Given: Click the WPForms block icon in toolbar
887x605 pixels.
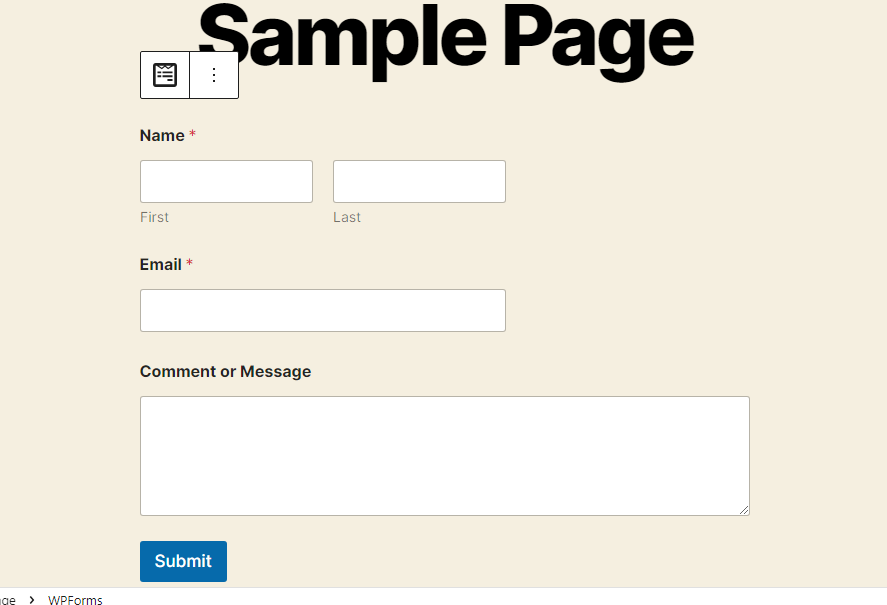Looking at the screenshot, I should pos(165,75).
